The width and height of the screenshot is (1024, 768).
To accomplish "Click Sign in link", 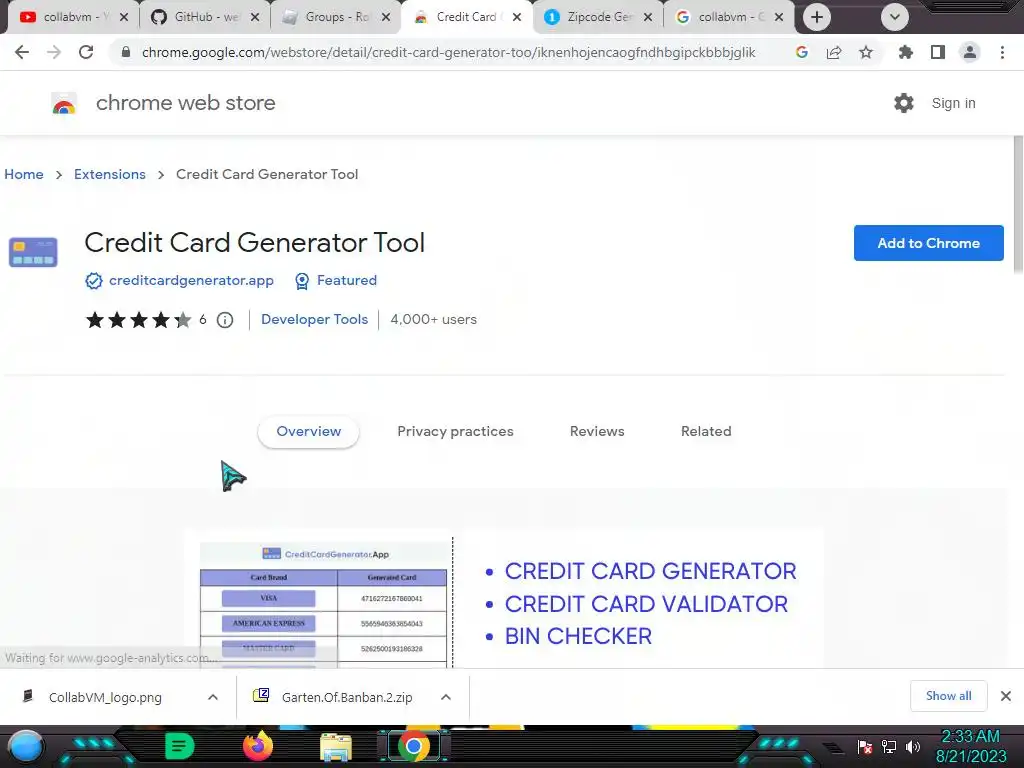I will [x=953, y=103].
